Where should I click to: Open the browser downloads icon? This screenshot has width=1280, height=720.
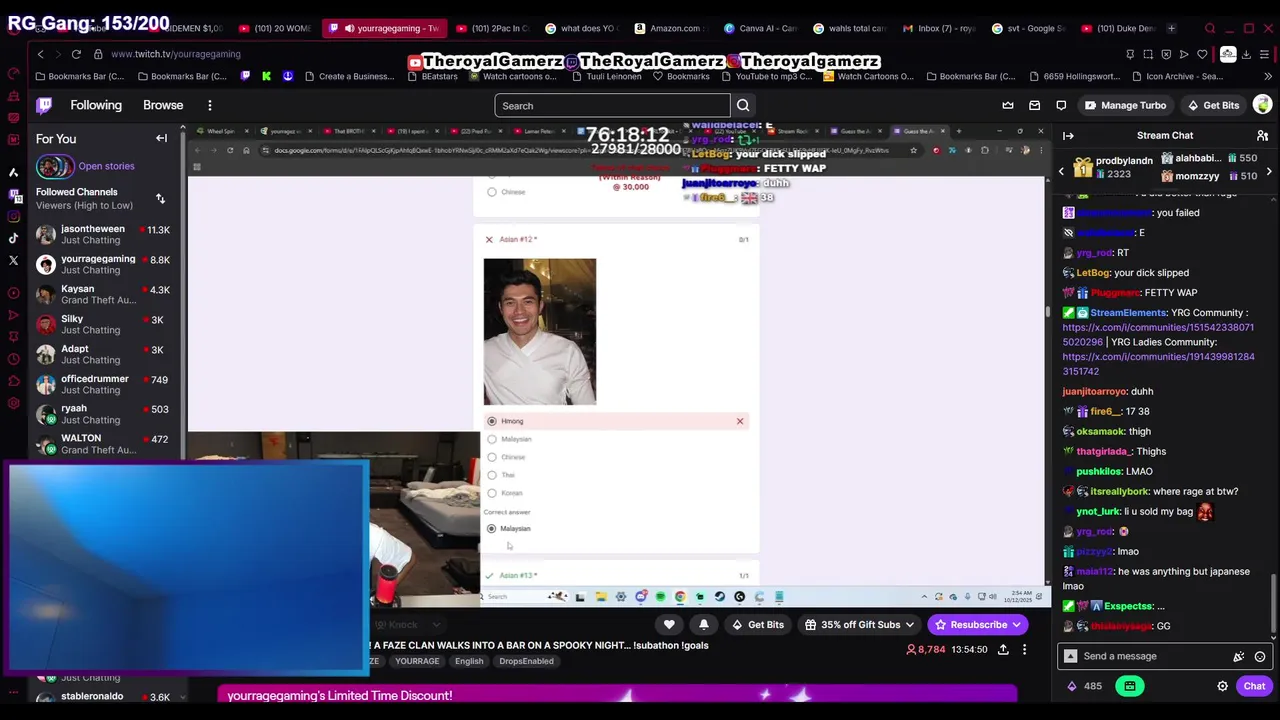tap(1246, 54)
